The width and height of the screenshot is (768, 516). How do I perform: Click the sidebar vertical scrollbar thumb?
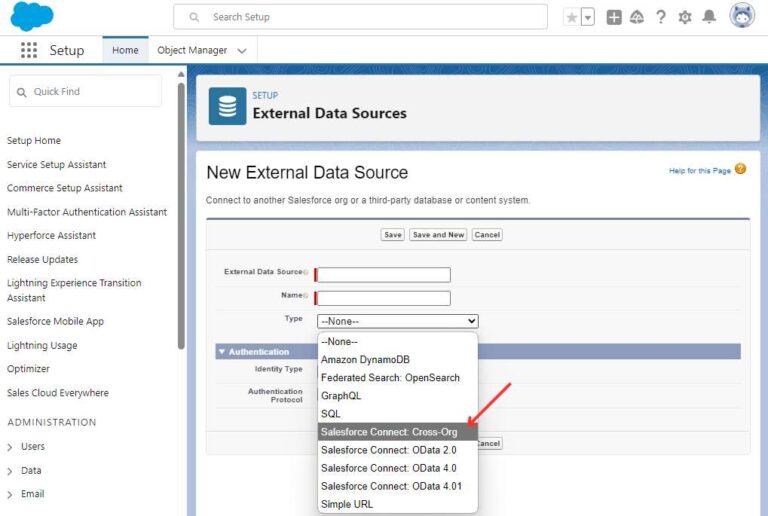point(181,215)
